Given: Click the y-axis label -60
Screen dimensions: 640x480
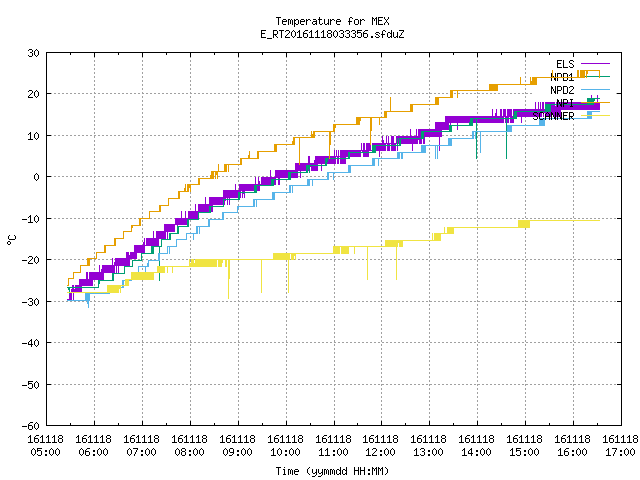Looking at the screenshot, I should pyautogui.click(x=31, y=426).
